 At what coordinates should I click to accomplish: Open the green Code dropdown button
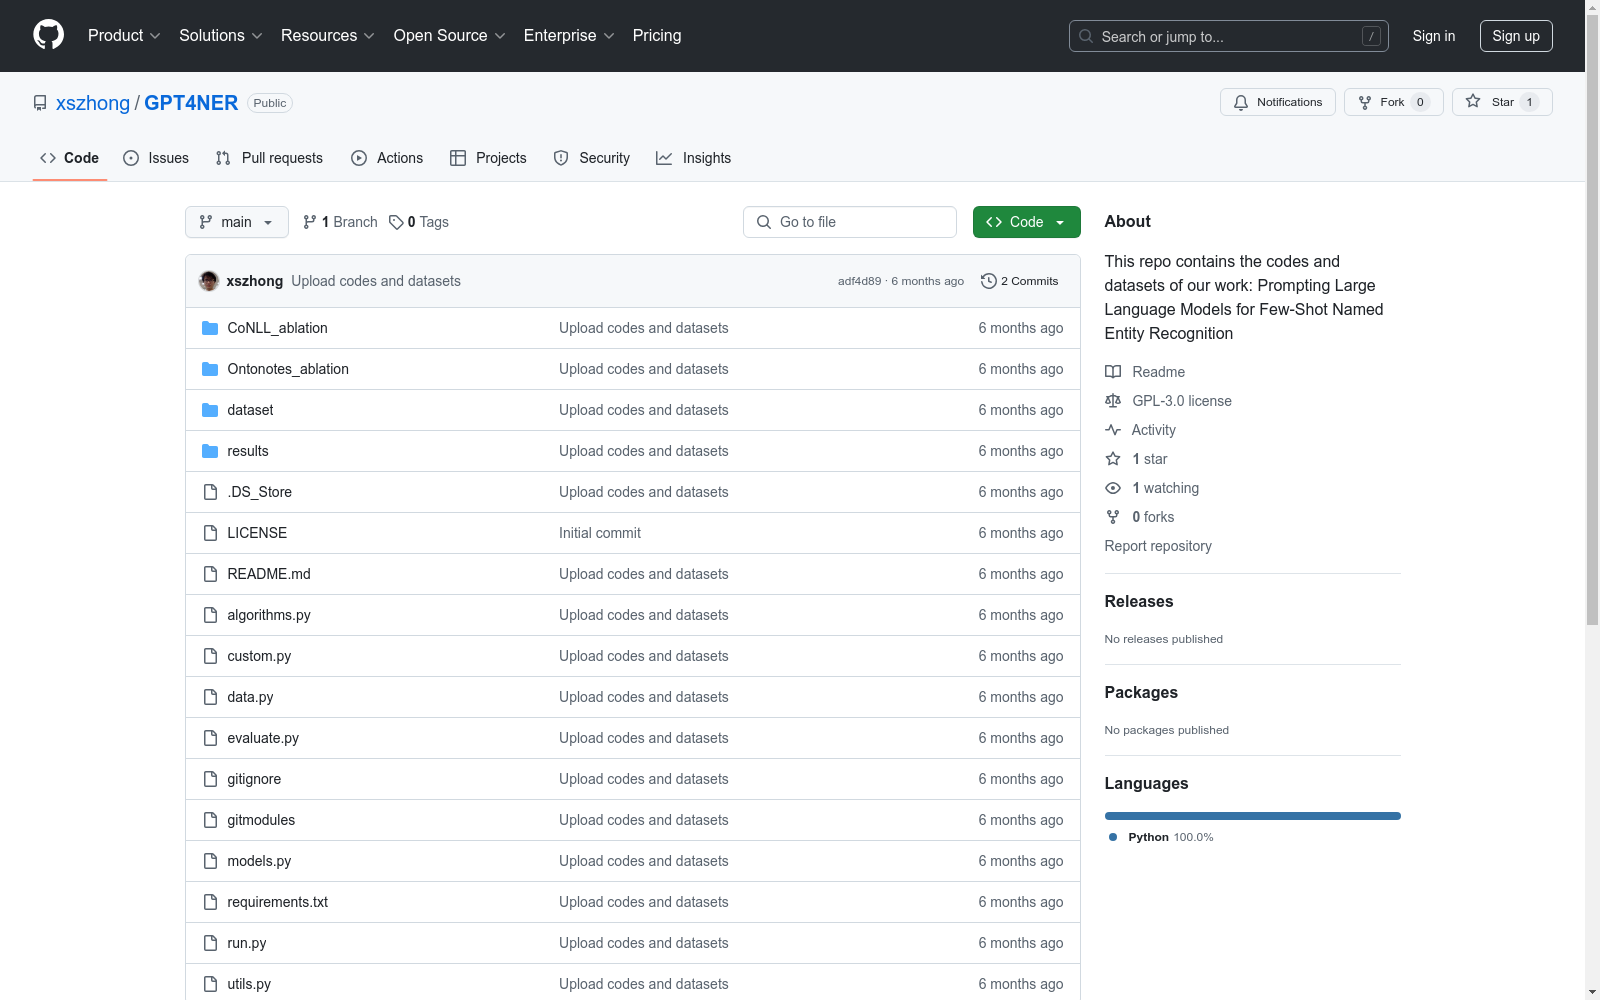1026,222
